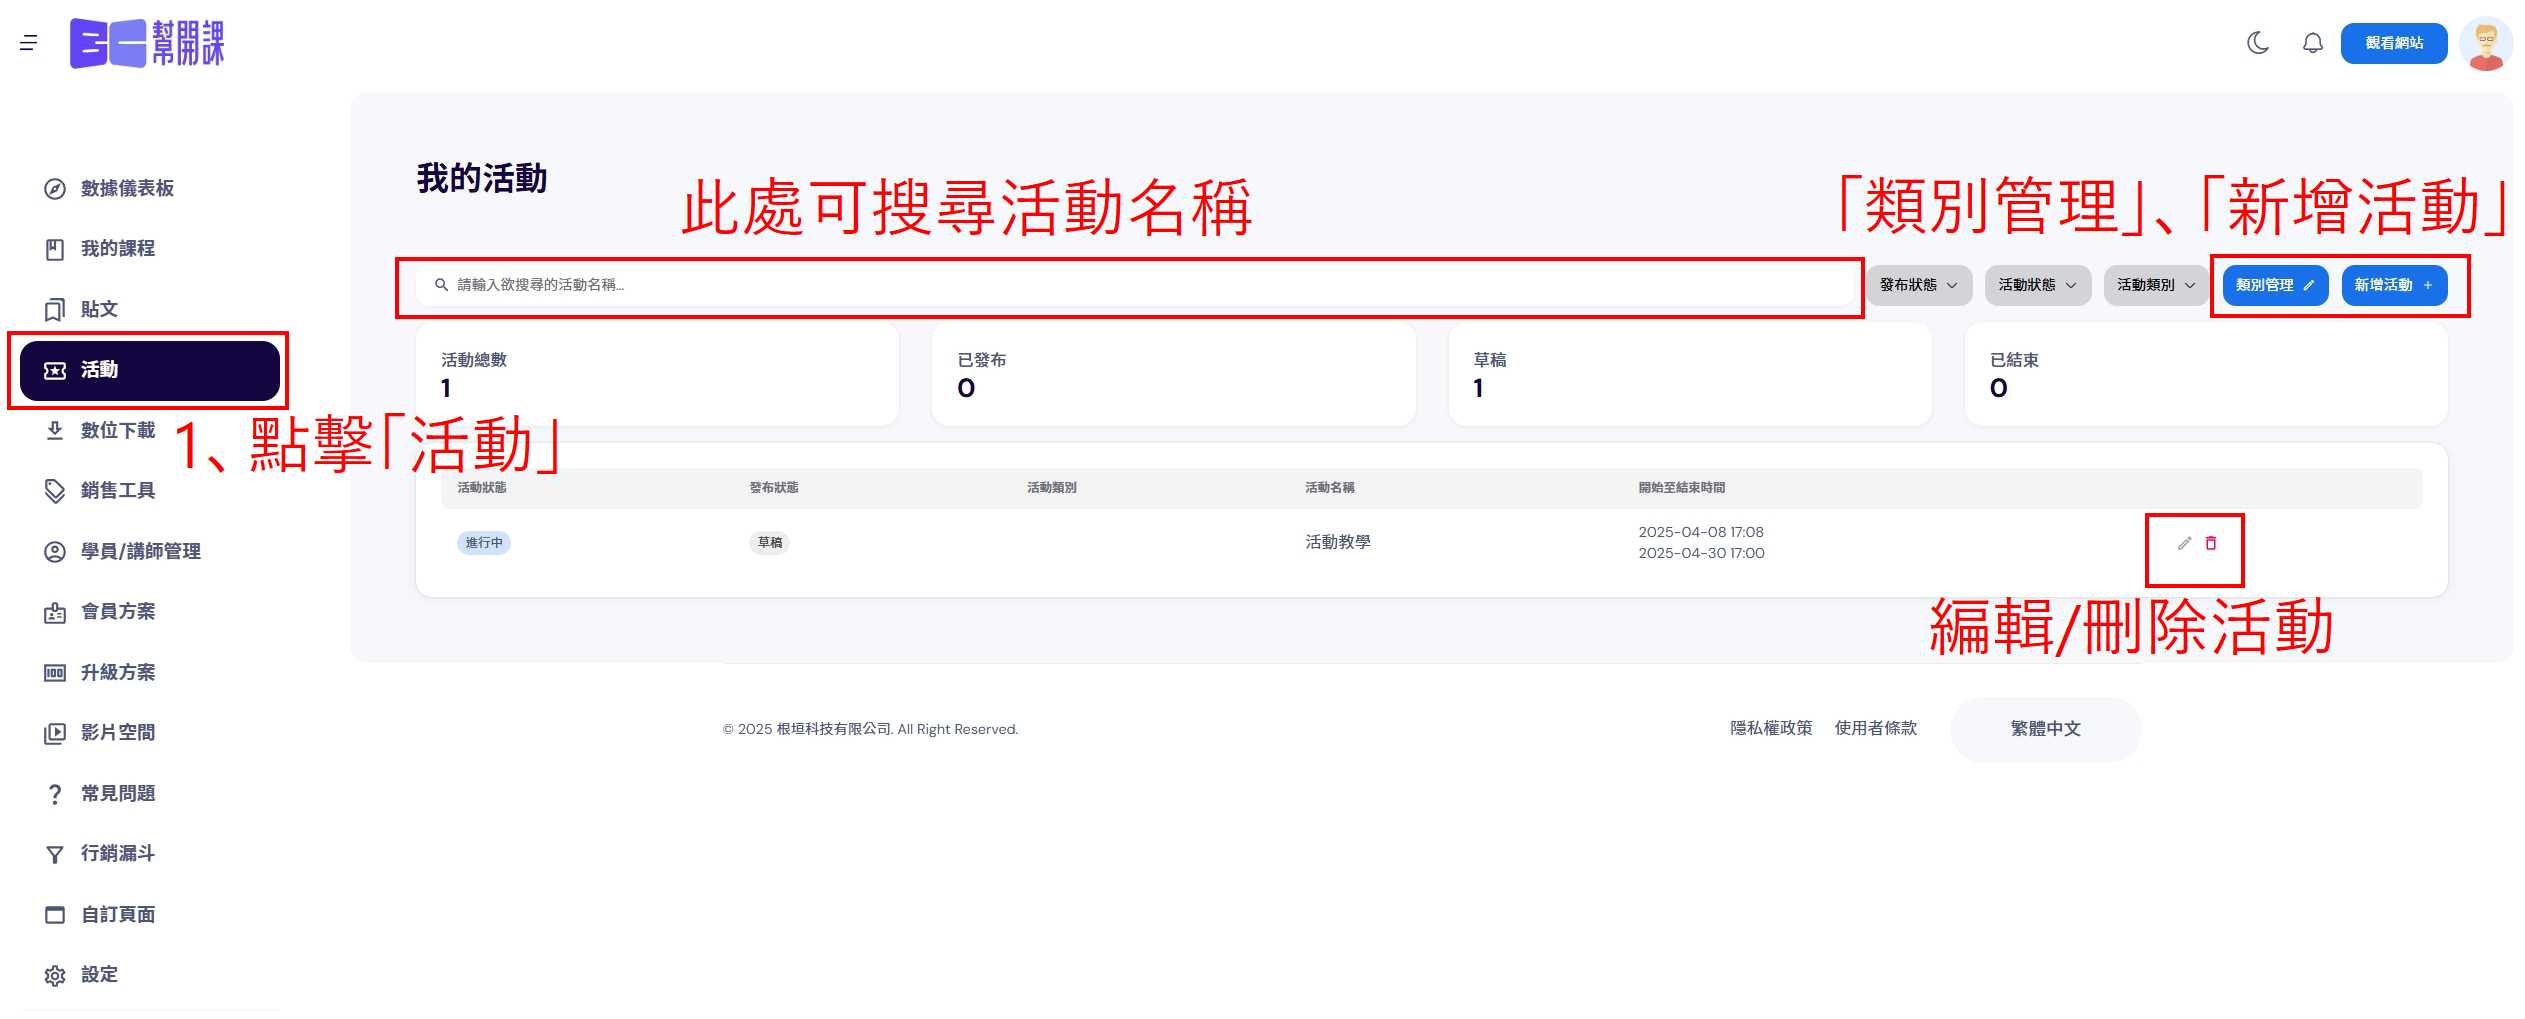Open the 繁體中文 language selector

(2045, 729)
